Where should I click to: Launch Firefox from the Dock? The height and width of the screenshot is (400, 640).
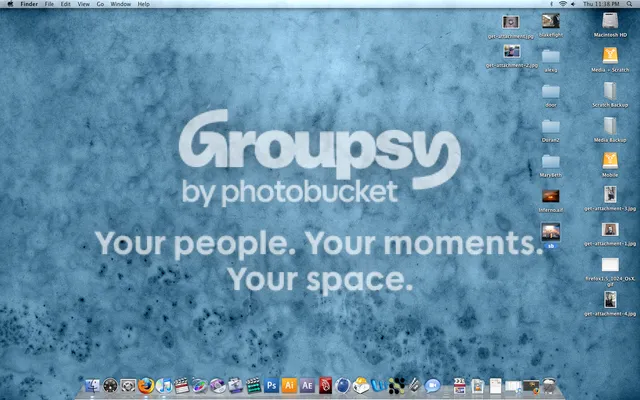tap(146, 385)
